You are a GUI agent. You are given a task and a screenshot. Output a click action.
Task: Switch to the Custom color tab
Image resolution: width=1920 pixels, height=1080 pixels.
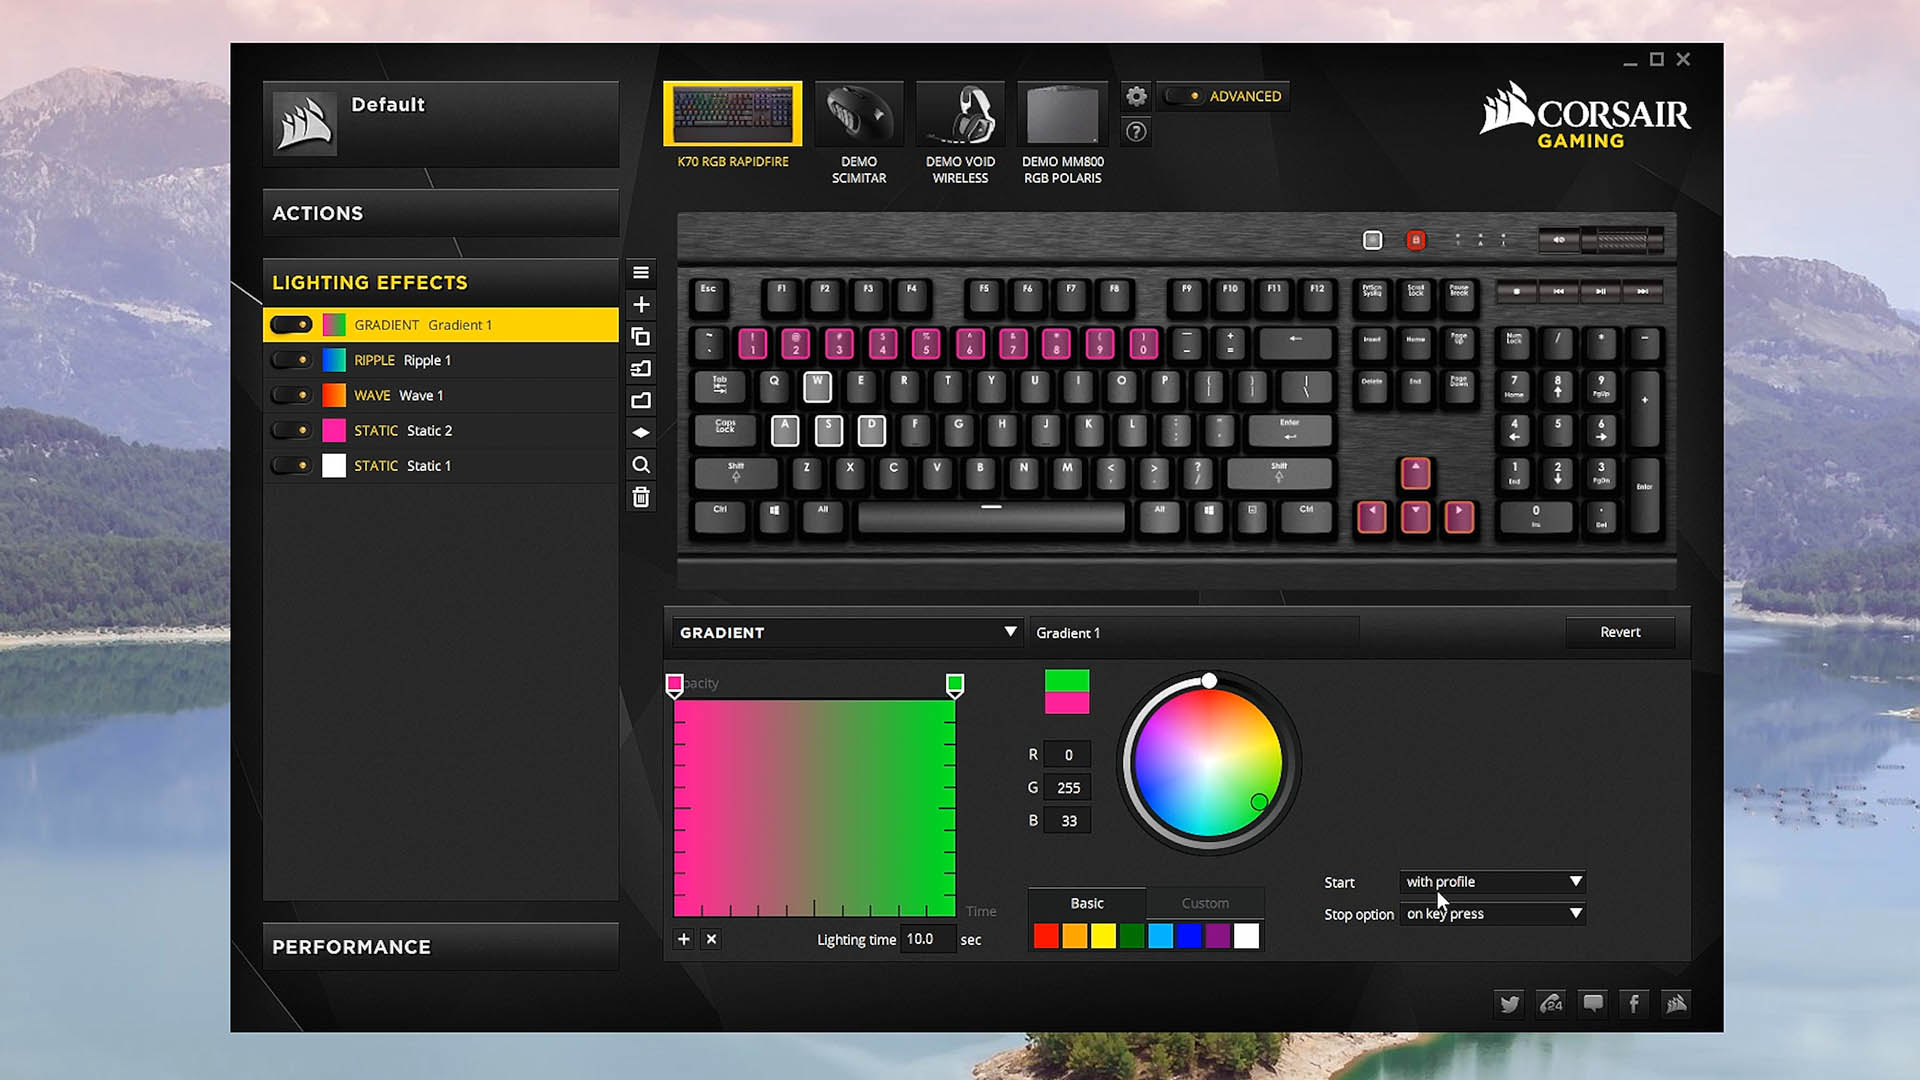1205,903
